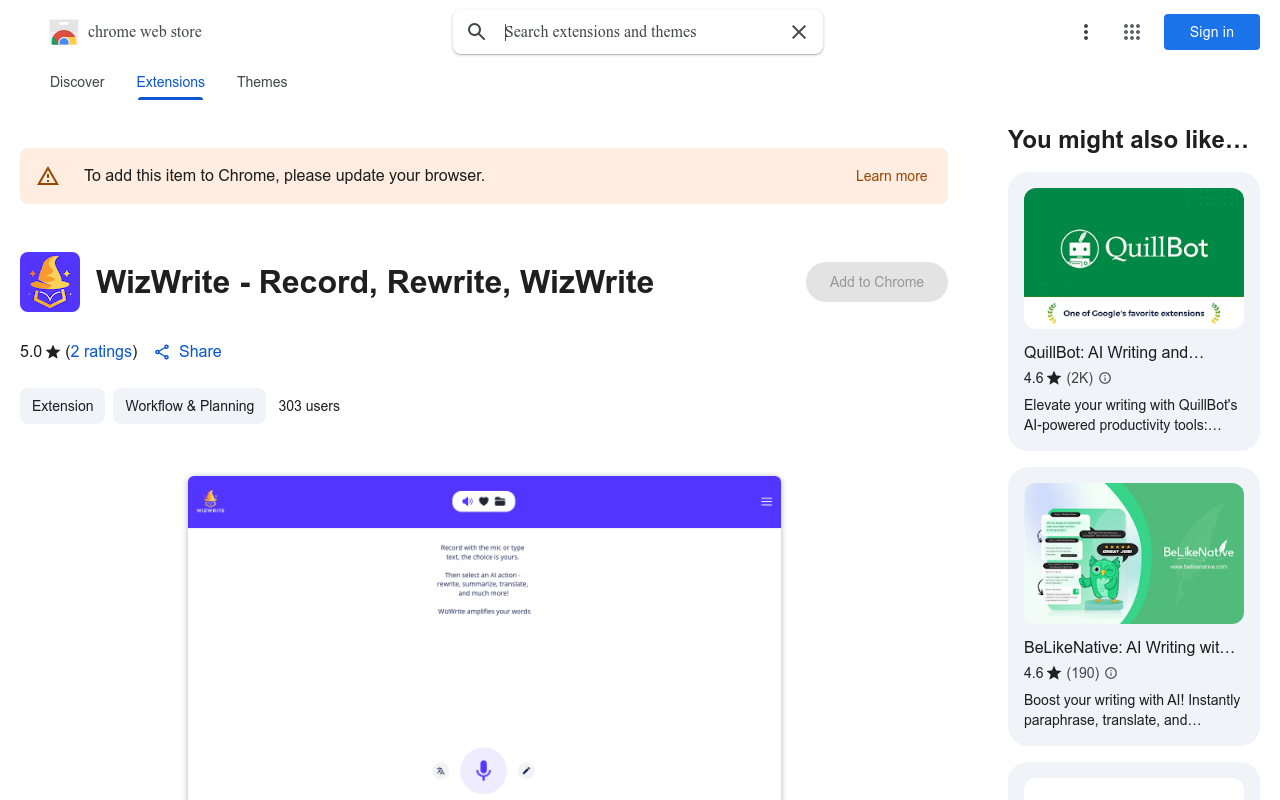Click the translate icon left of the microphone
The image size is (1280, 800).
tap(440, 770)
